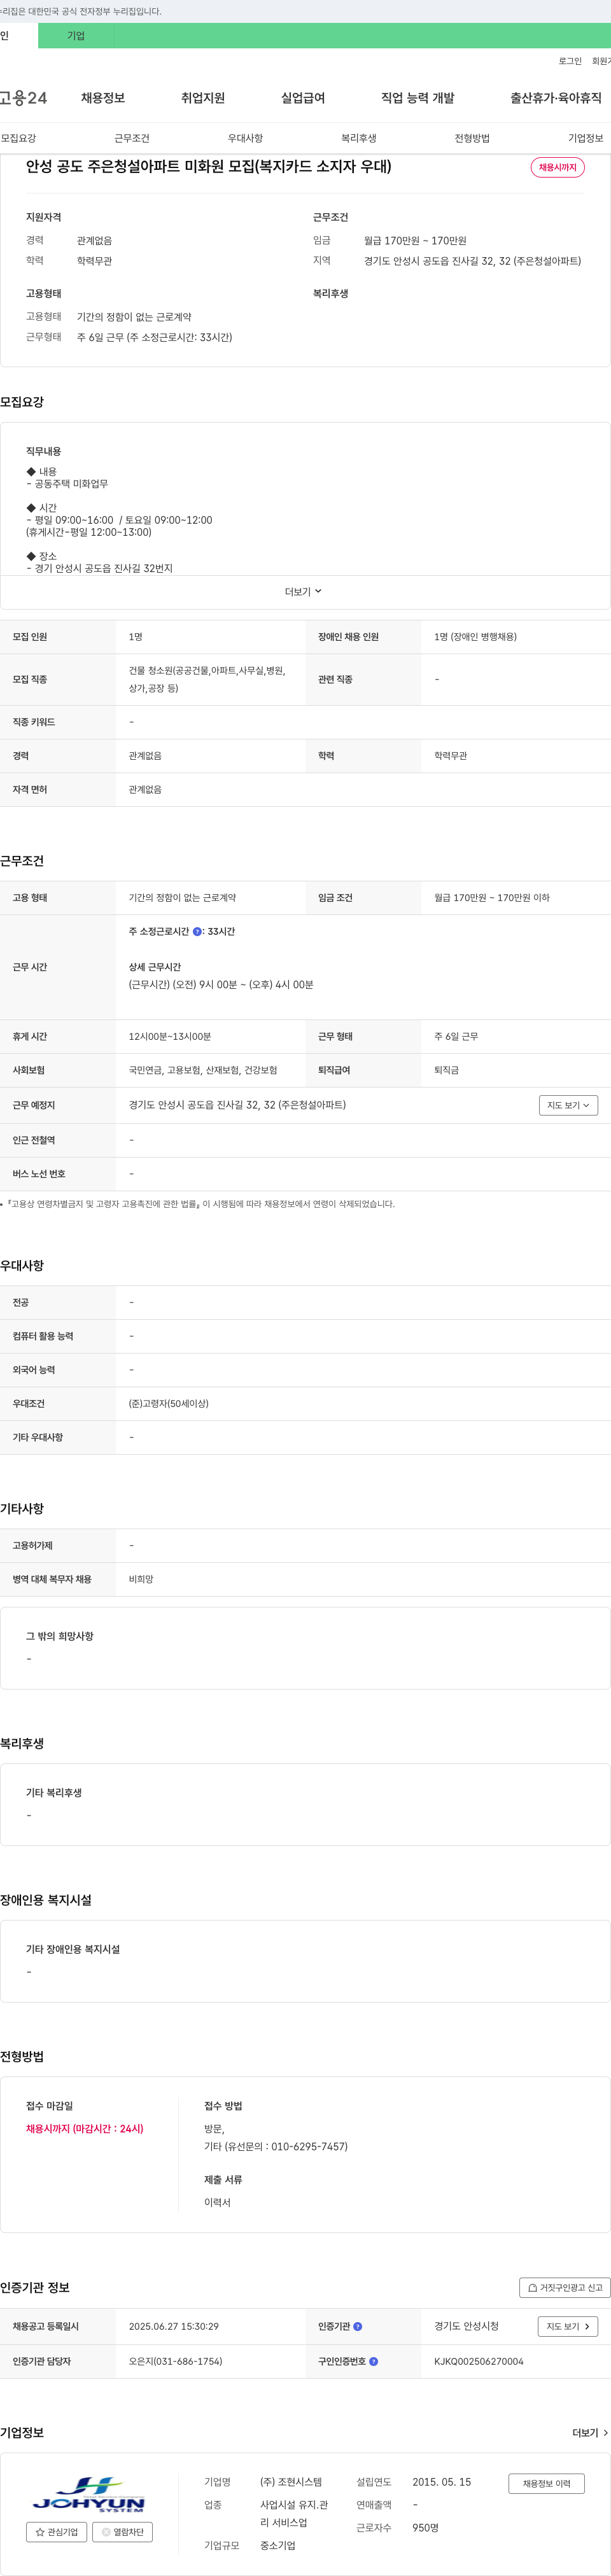Screen dimensions: 611x2576
Task: Click 근무 예정지 address in 근무조건 table
Action: [x=237, y=1105]
